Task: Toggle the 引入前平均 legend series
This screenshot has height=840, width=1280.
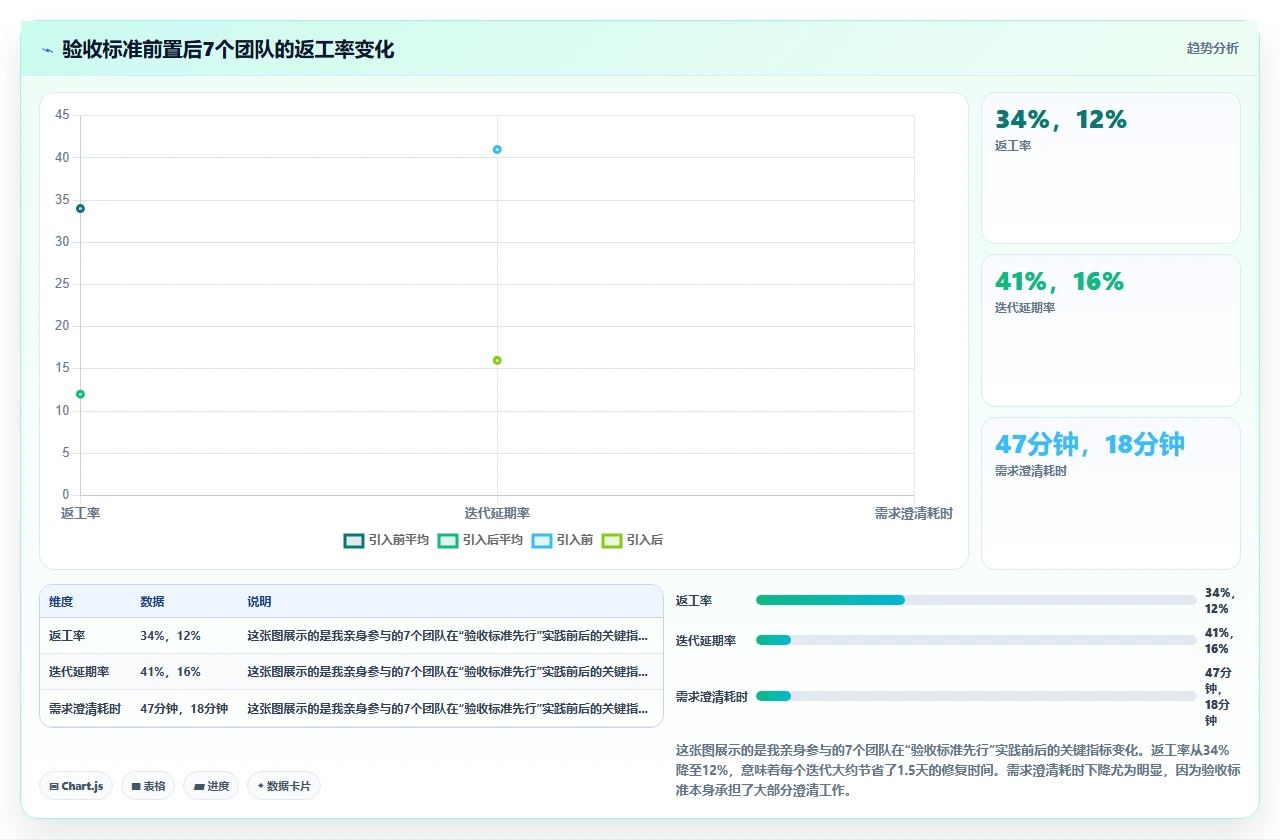Action: click(386, 540)
